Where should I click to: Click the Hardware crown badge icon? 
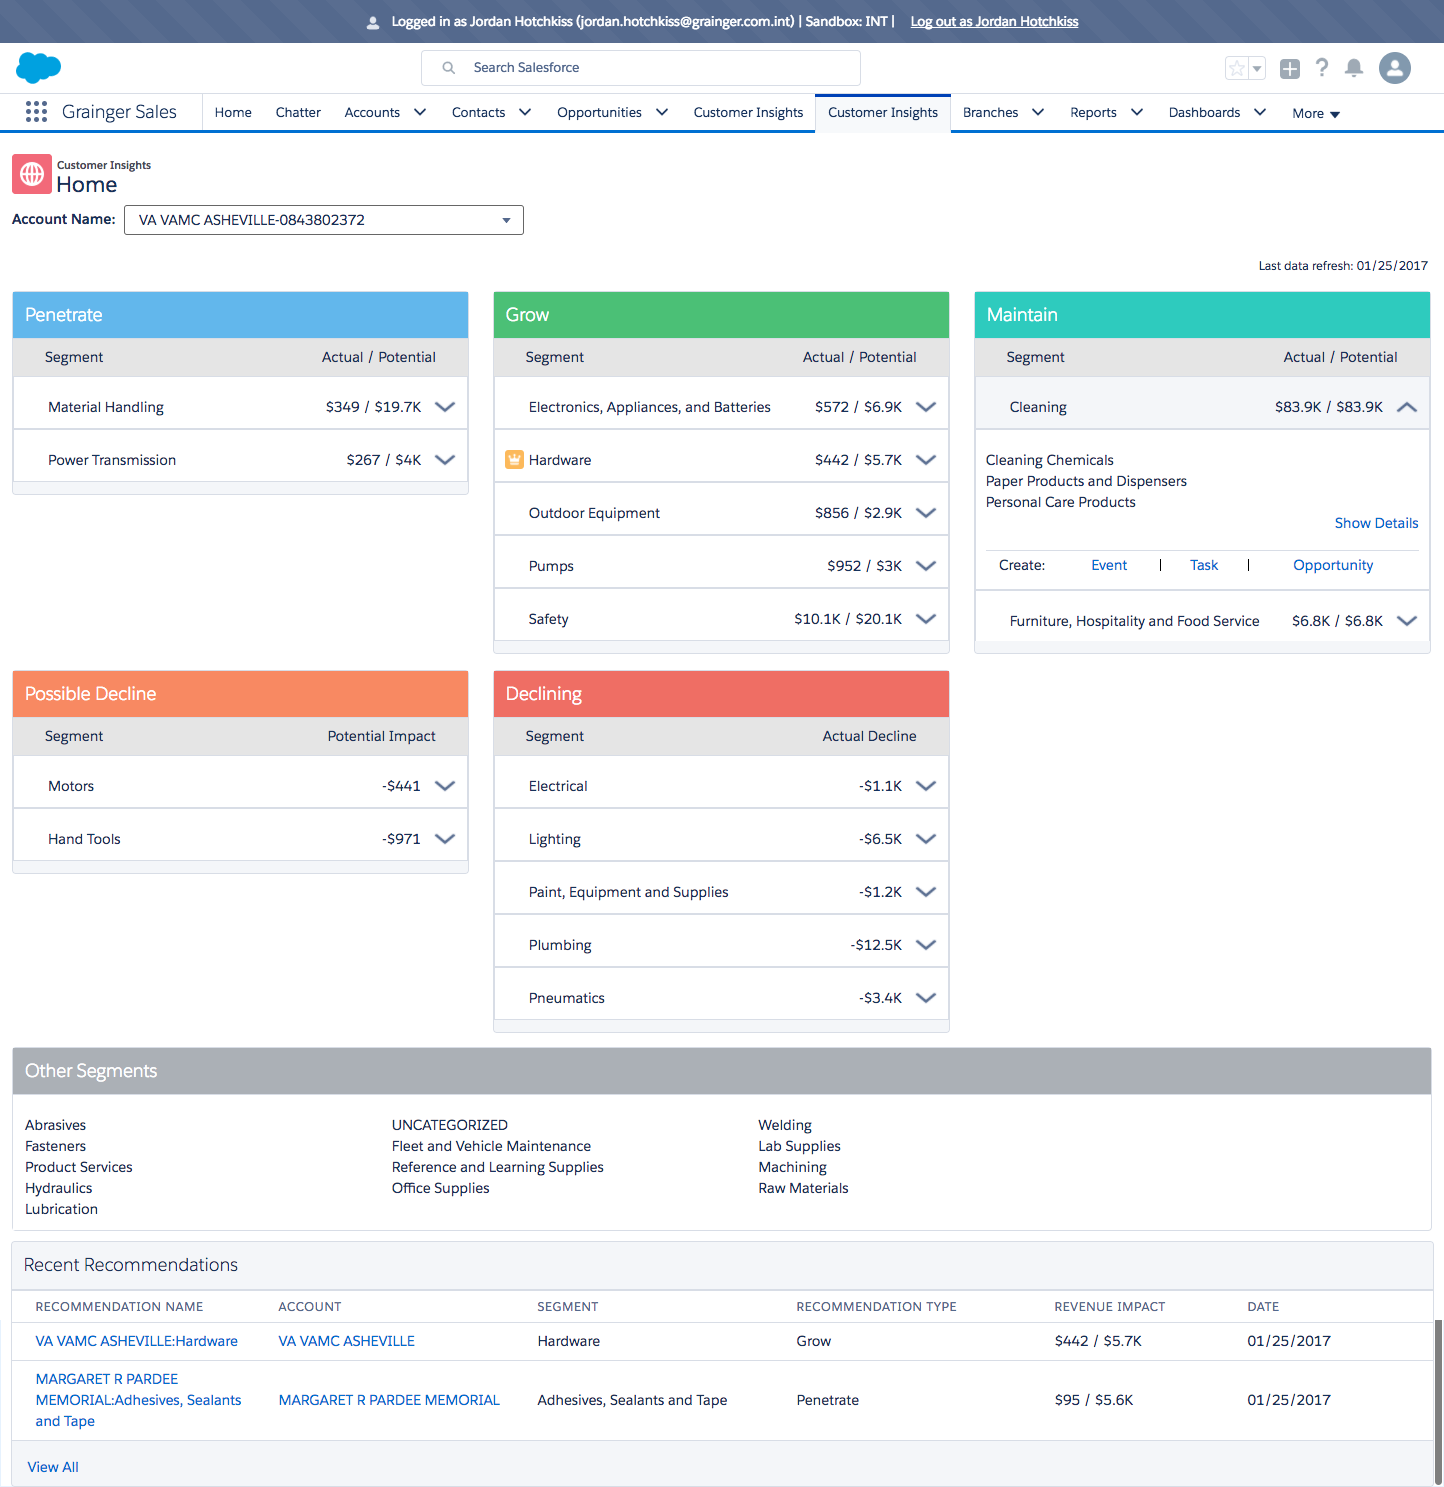[514, 460]
